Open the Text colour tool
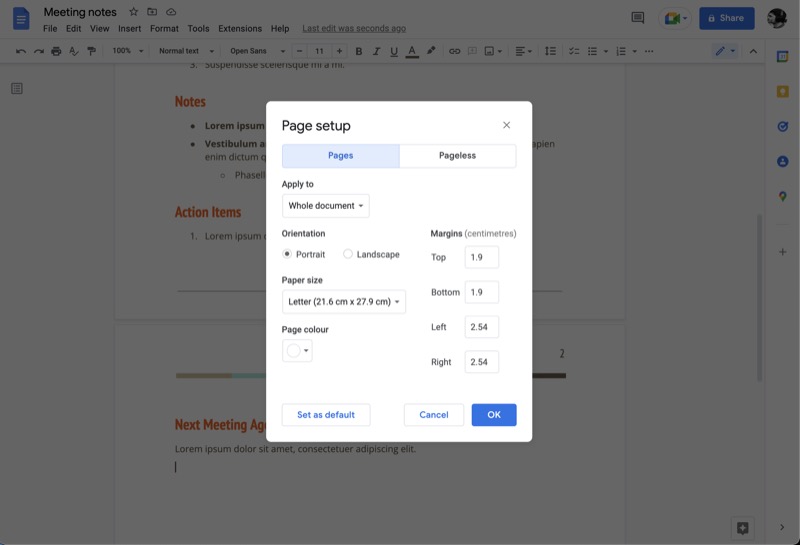The width and height of the screenshot is (800, 545). coord(412,51)
